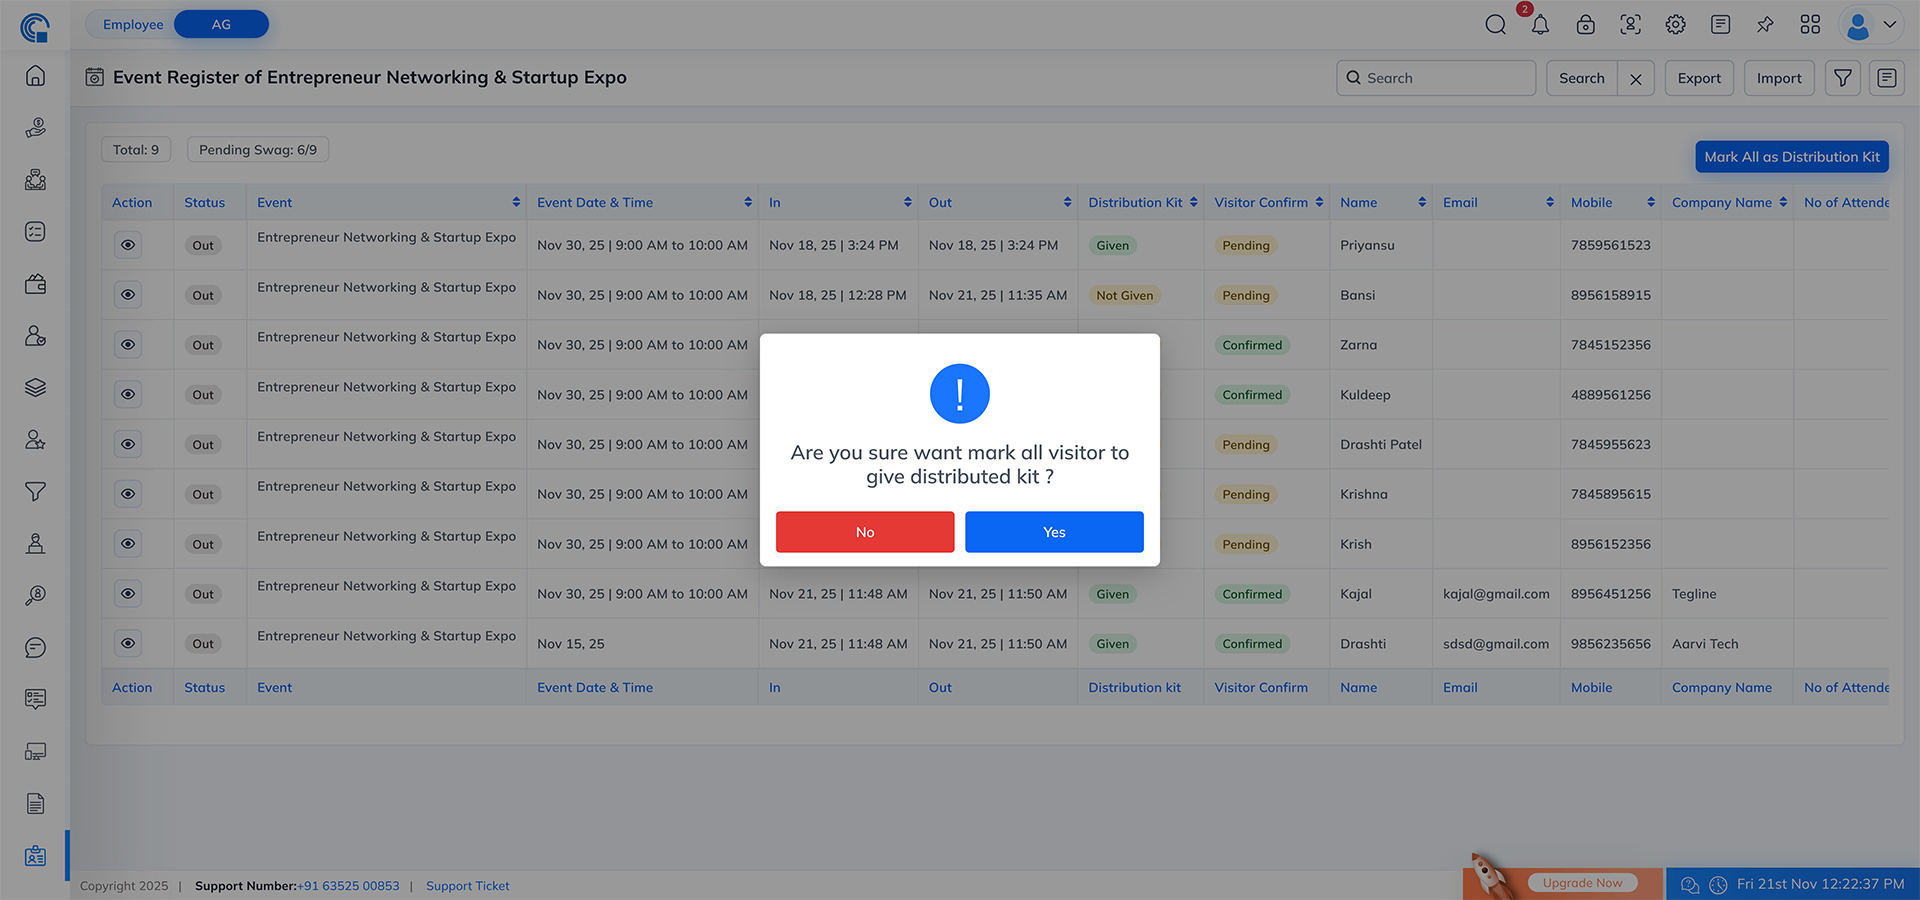Expand the user profile dropdown arrow
This screenshot has width=1920, height=900.
pos(1890,25)
